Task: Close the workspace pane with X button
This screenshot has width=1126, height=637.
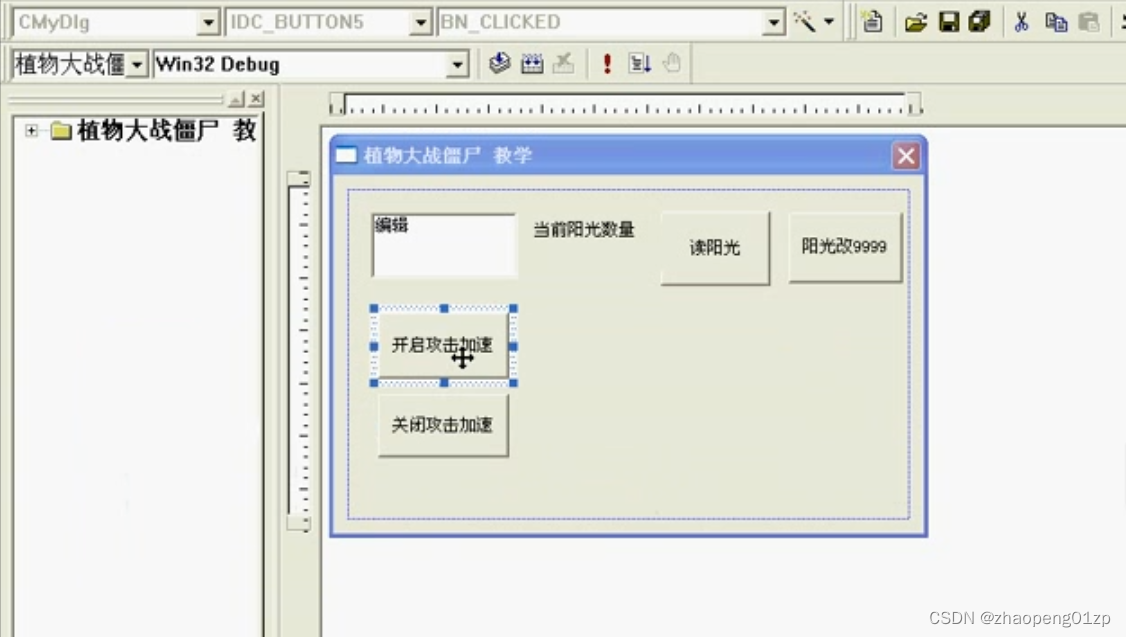Action: (256, 98)
